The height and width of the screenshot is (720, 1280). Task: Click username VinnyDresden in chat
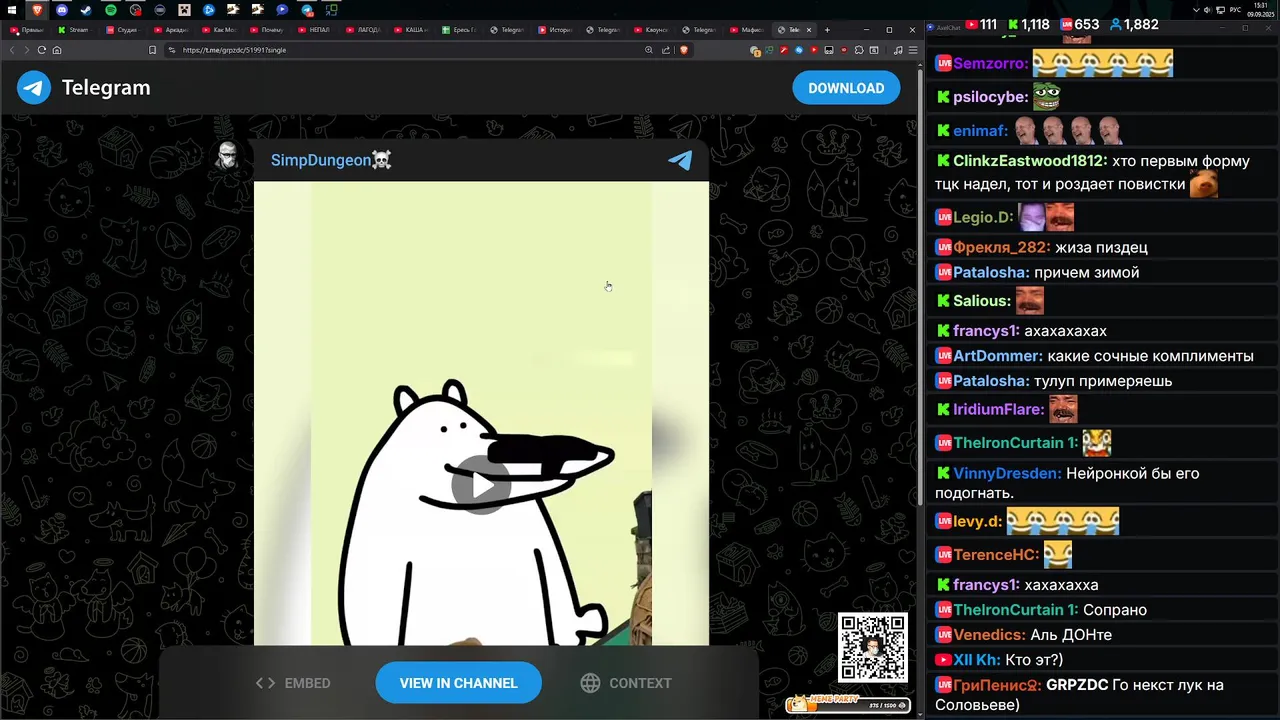1007,473
